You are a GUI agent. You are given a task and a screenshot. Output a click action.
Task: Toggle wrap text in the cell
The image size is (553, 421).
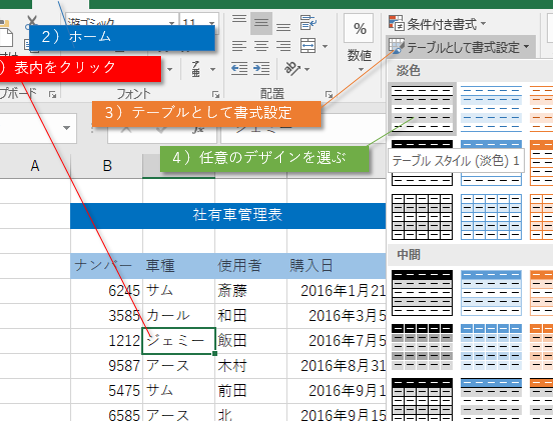tap(308, 23)
